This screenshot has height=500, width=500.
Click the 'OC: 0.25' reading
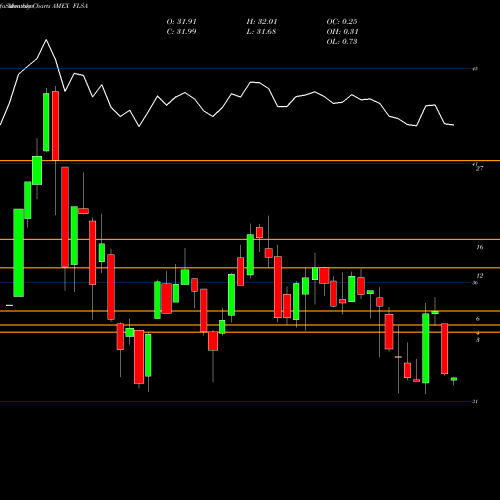(x=342, y=22)
